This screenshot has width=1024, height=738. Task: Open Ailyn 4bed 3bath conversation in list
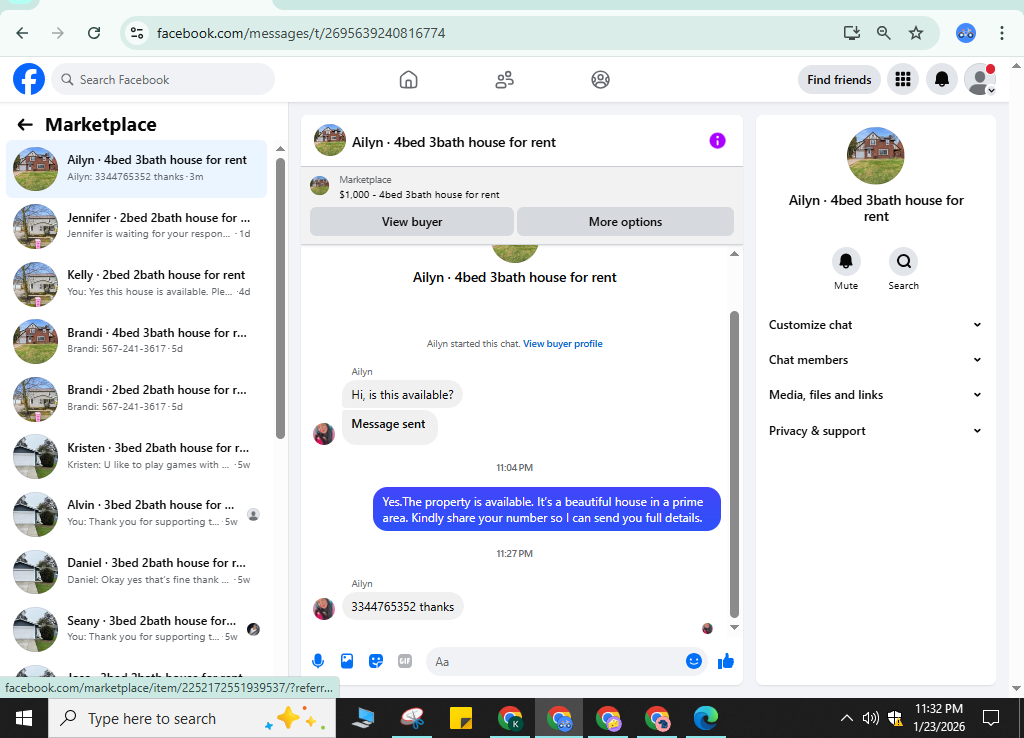tap(136, 168)
